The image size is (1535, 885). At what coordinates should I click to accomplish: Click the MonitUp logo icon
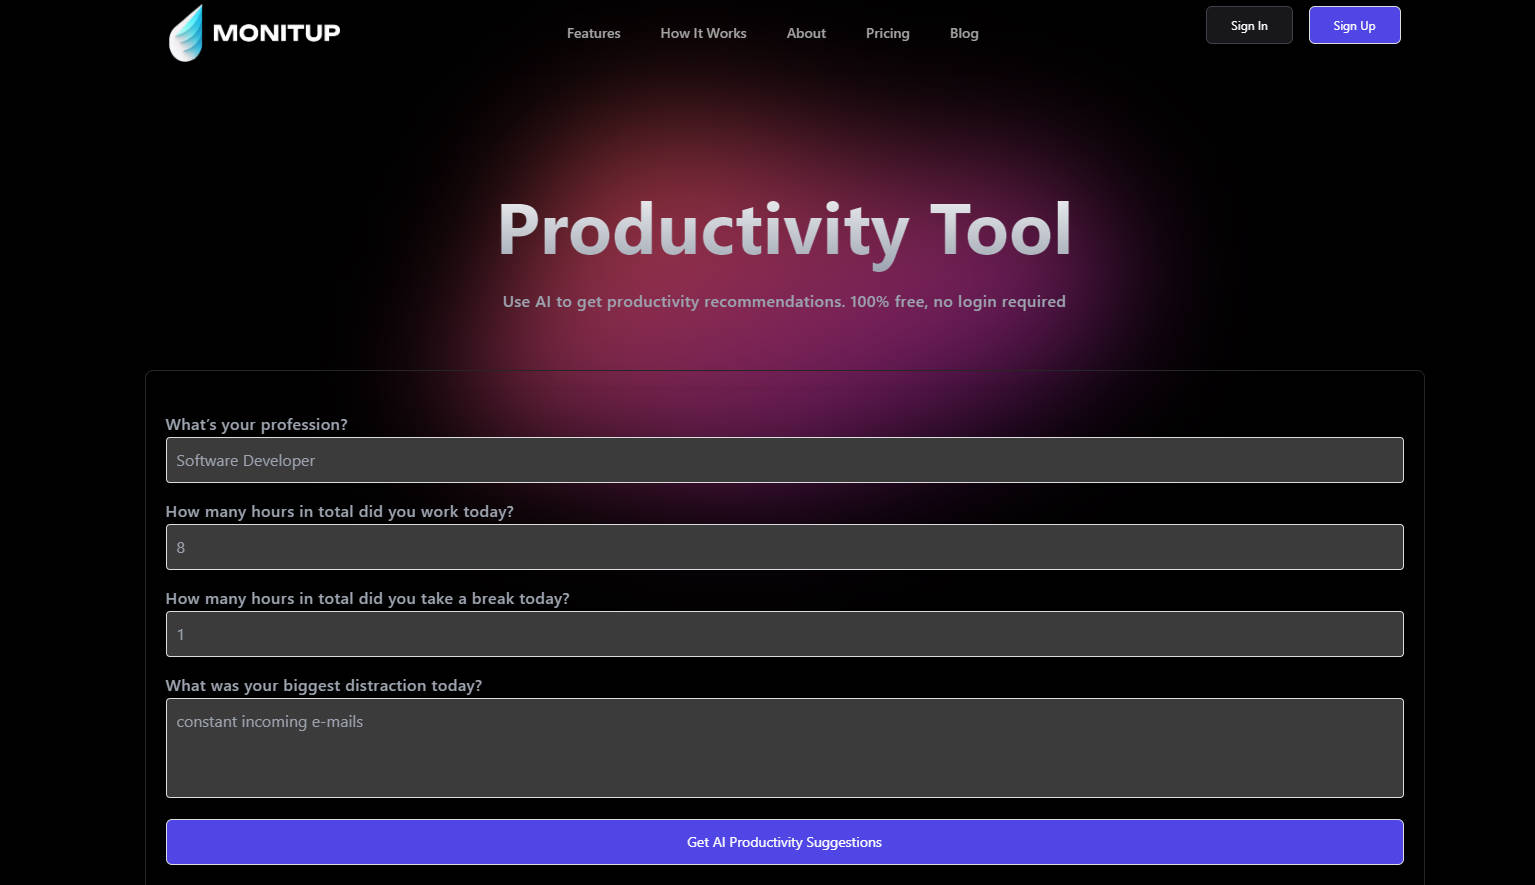coord(187,32)
